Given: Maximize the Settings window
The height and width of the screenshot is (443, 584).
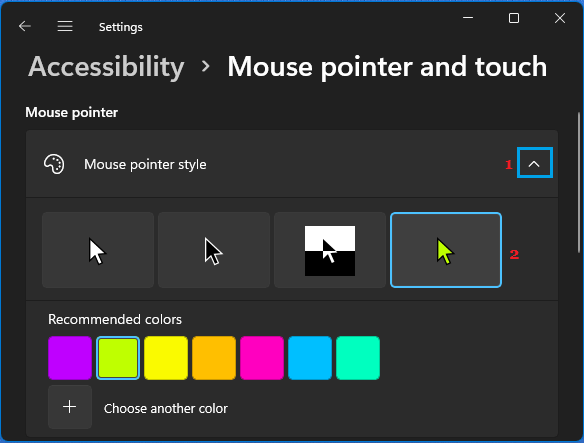Looking at the screenshot, I should (514, 18).
